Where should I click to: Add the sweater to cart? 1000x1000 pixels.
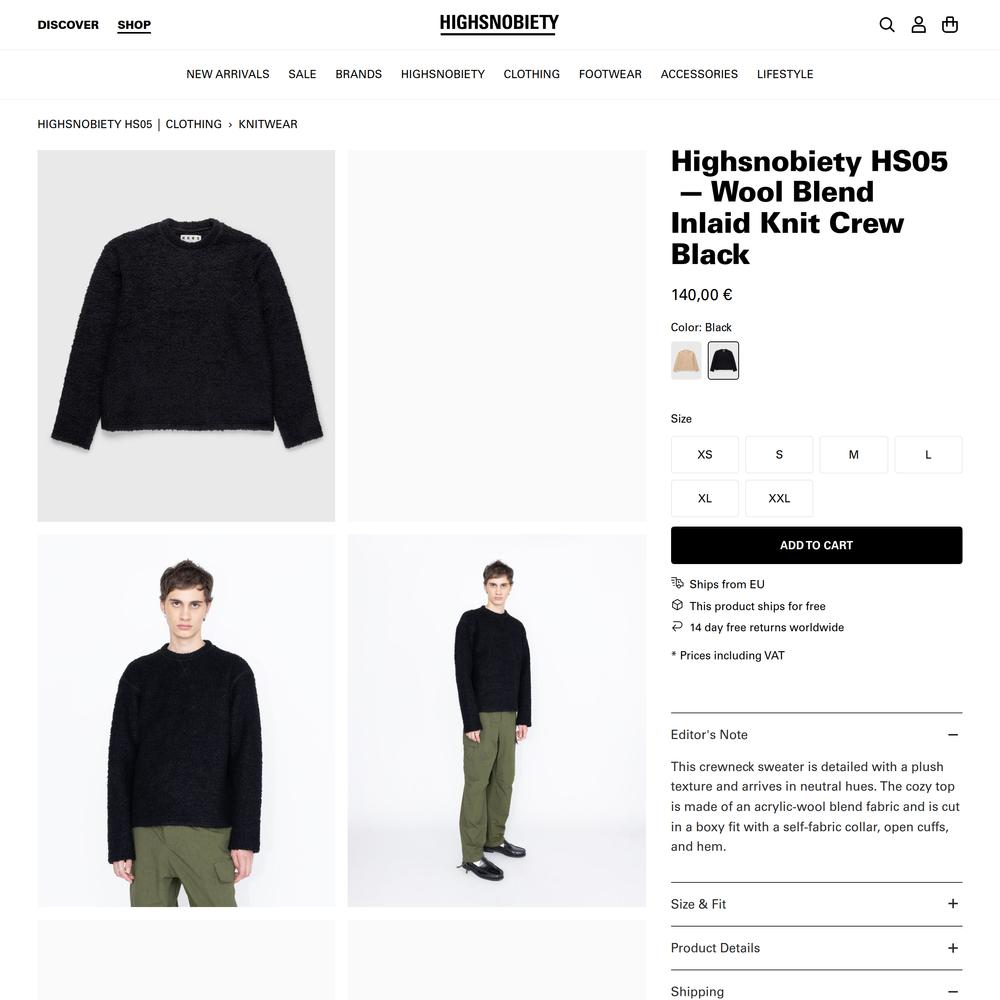click(816, 545)
